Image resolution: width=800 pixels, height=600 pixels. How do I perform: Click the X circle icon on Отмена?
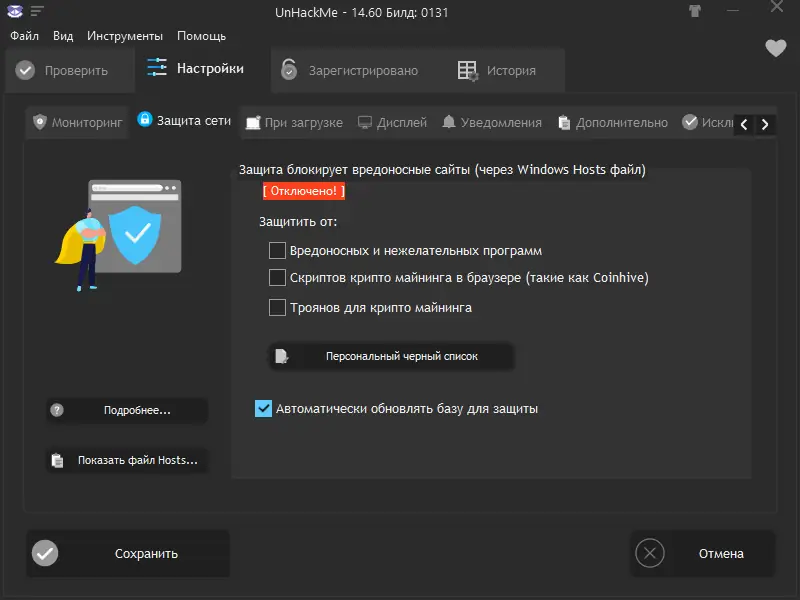[649, 553]
